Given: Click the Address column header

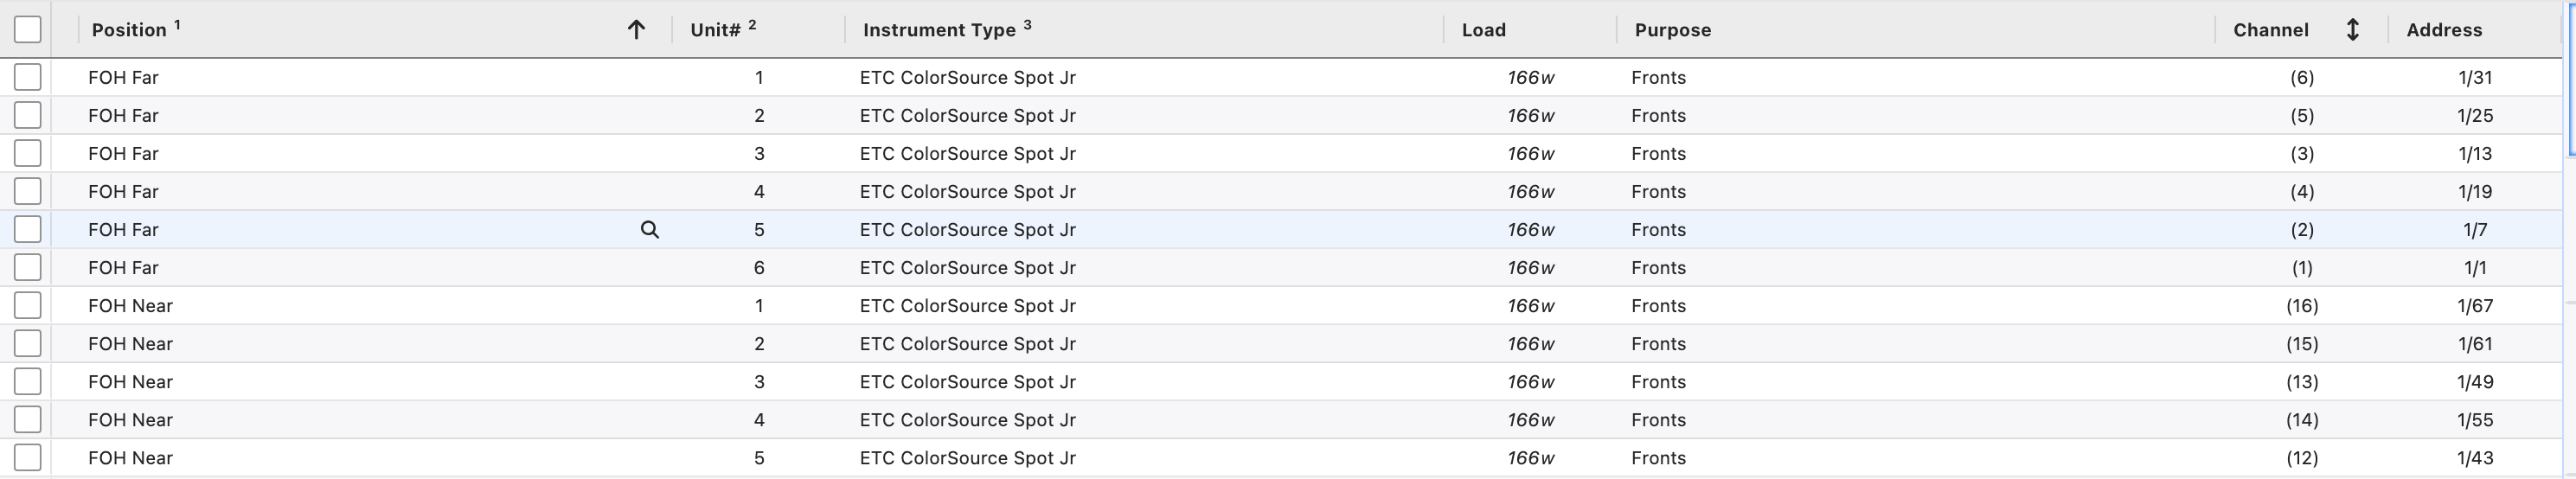Looking at the screenshot, I should (x=2443, y=30).
